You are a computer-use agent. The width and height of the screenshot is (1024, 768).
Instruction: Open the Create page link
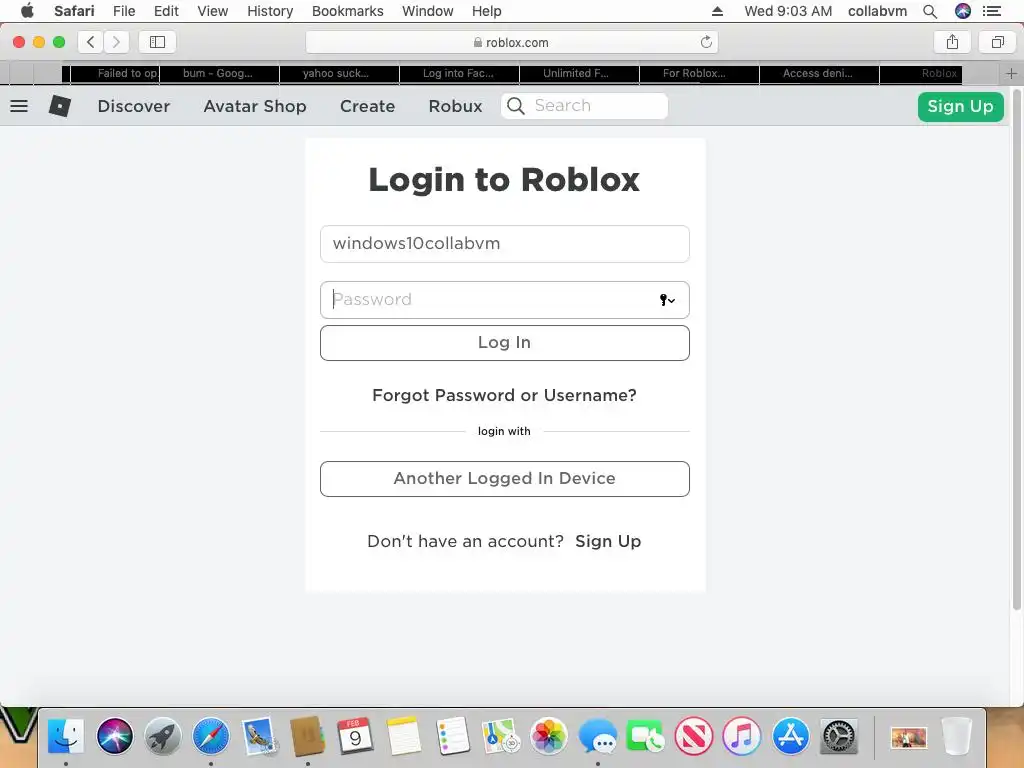[367, 106]
